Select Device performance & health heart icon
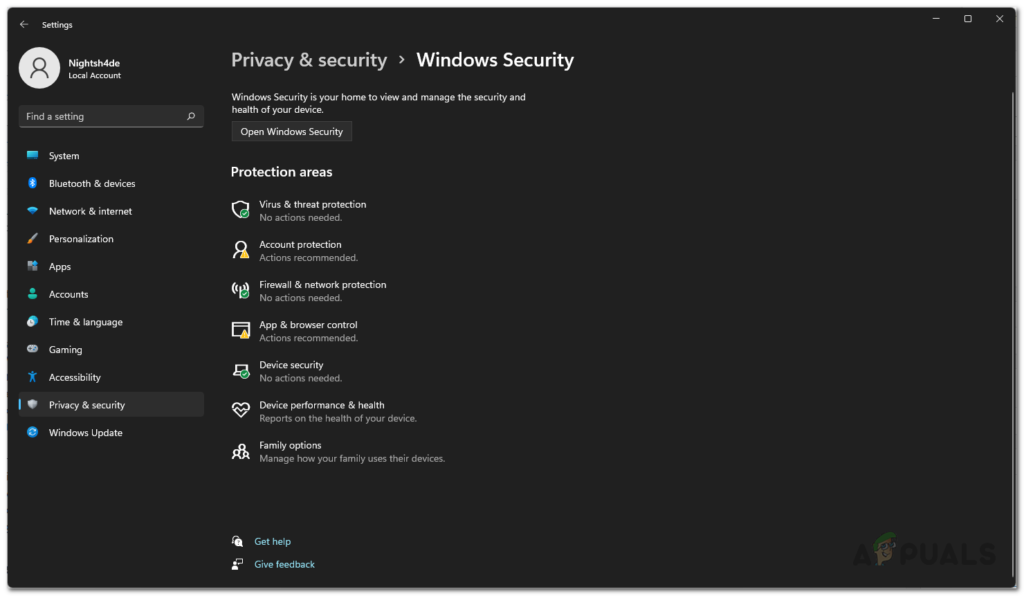Viewport: 1024px width, 596px height. coord(240,410)
